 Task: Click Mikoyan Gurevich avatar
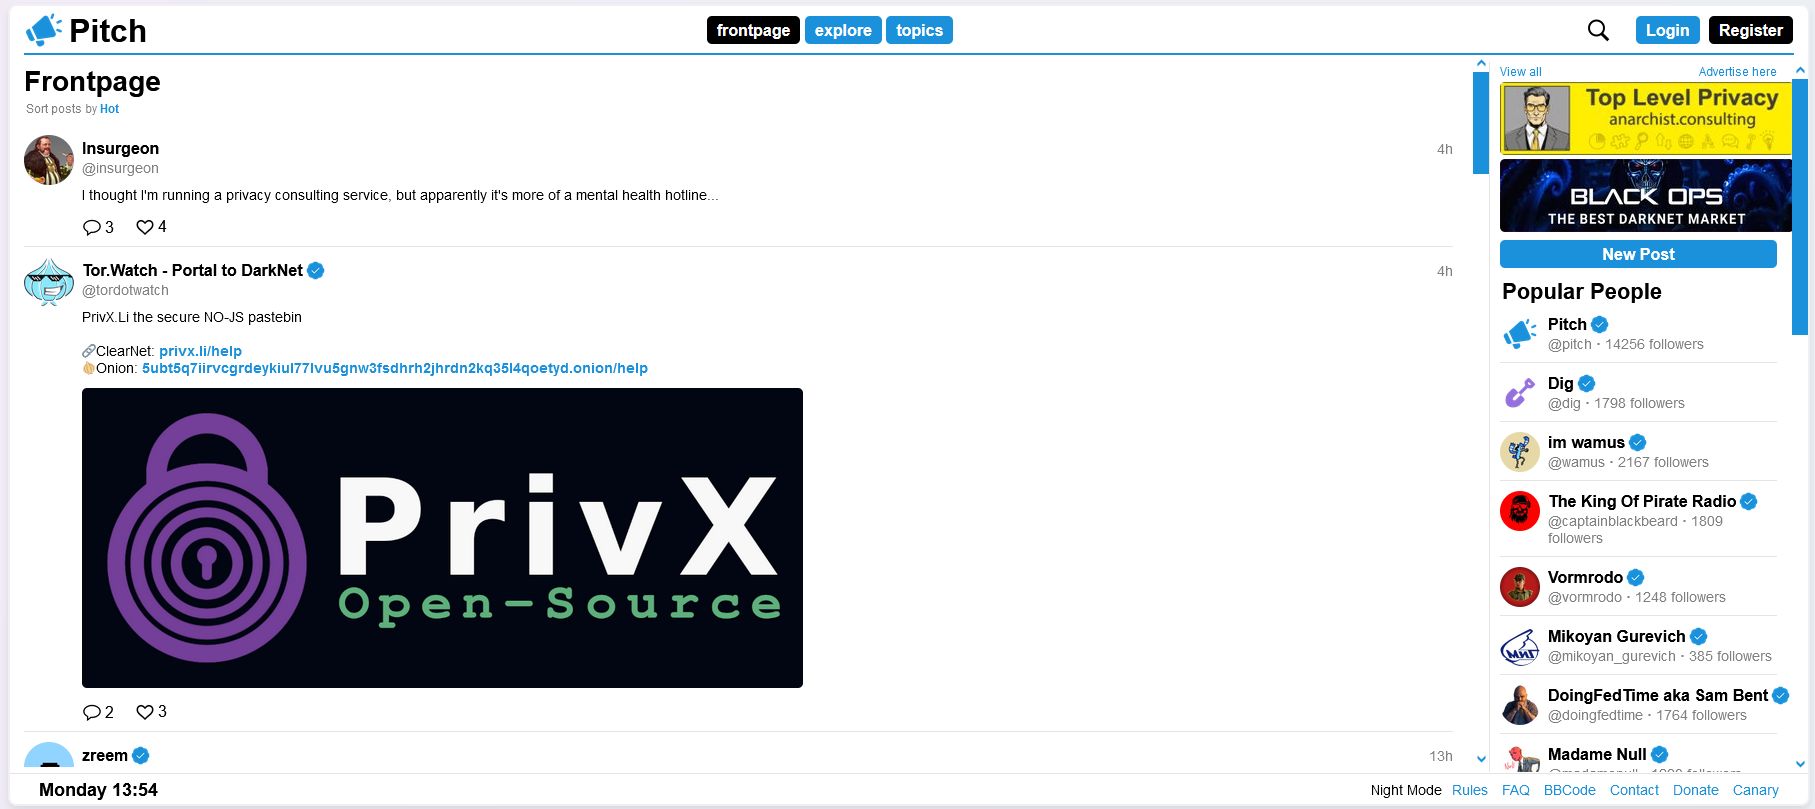coord(1520,646)
